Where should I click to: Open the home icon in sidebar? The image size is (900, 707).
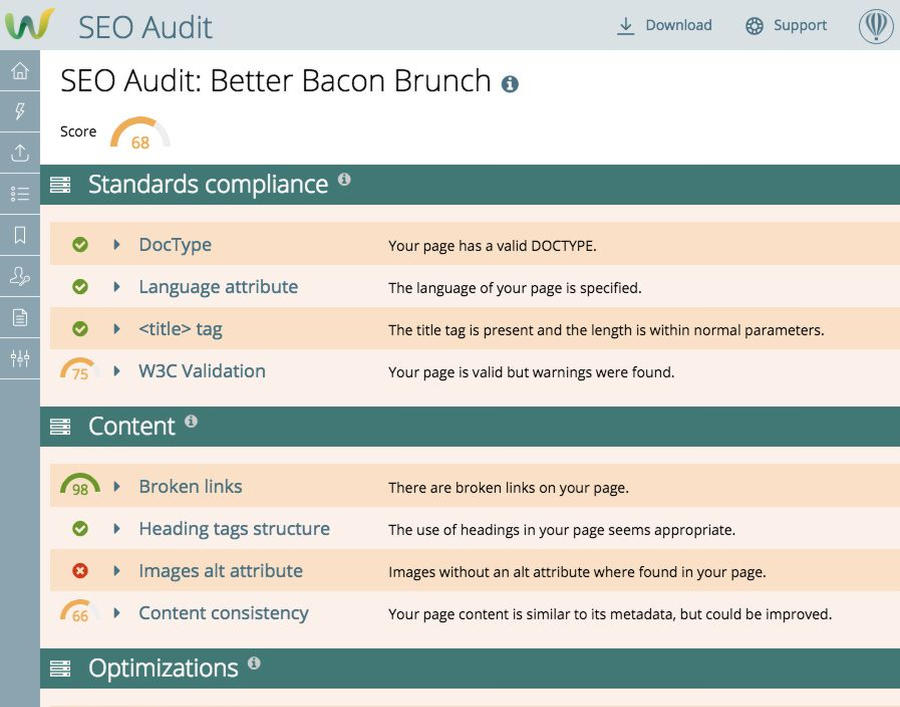coord(20,71)
